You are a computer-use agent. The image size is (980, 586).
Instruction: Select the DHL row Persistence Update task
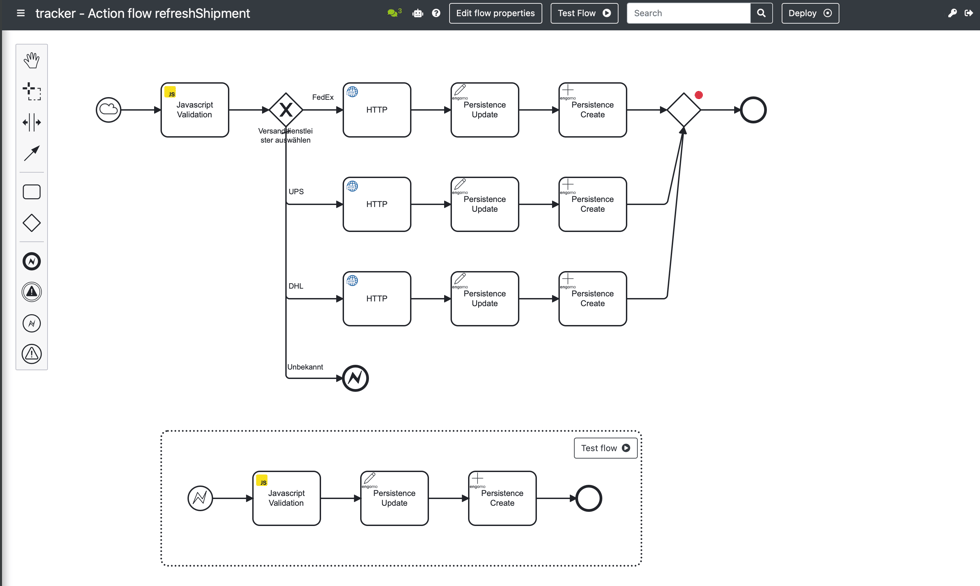[485, 299]
